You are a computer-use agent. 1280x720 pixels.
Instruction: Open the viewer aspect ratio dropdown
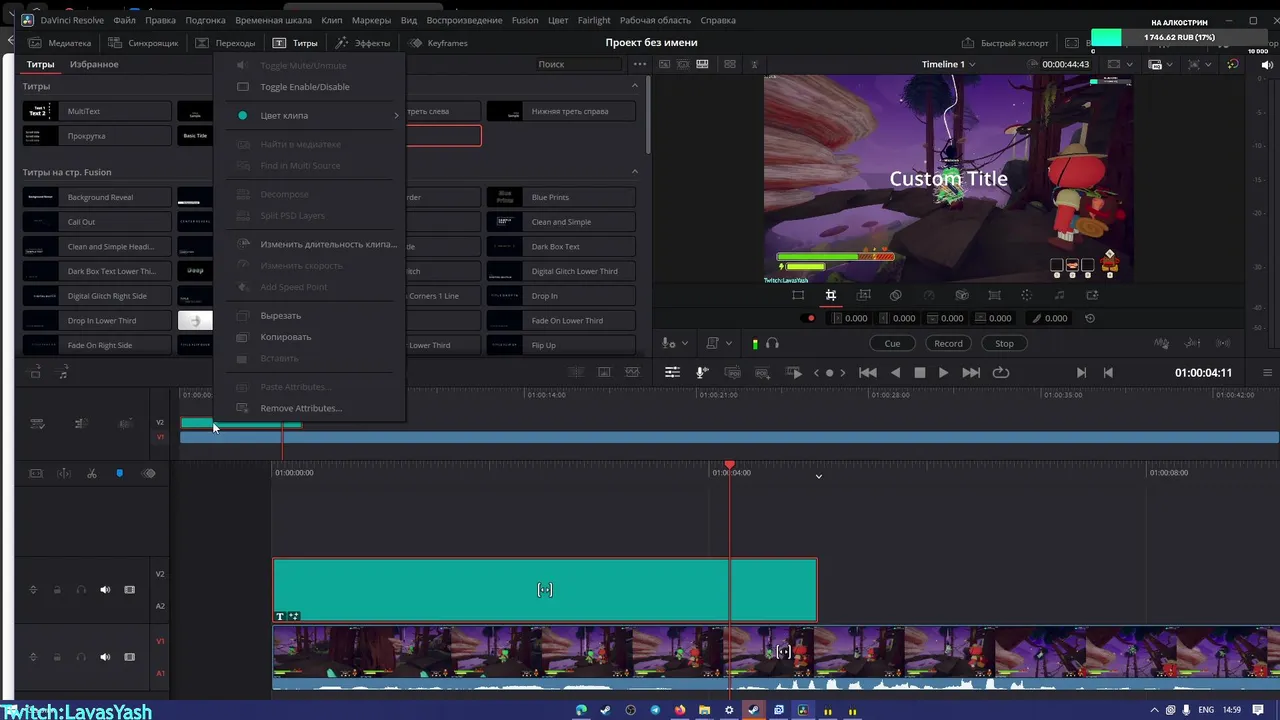[x=1129, y=65]
